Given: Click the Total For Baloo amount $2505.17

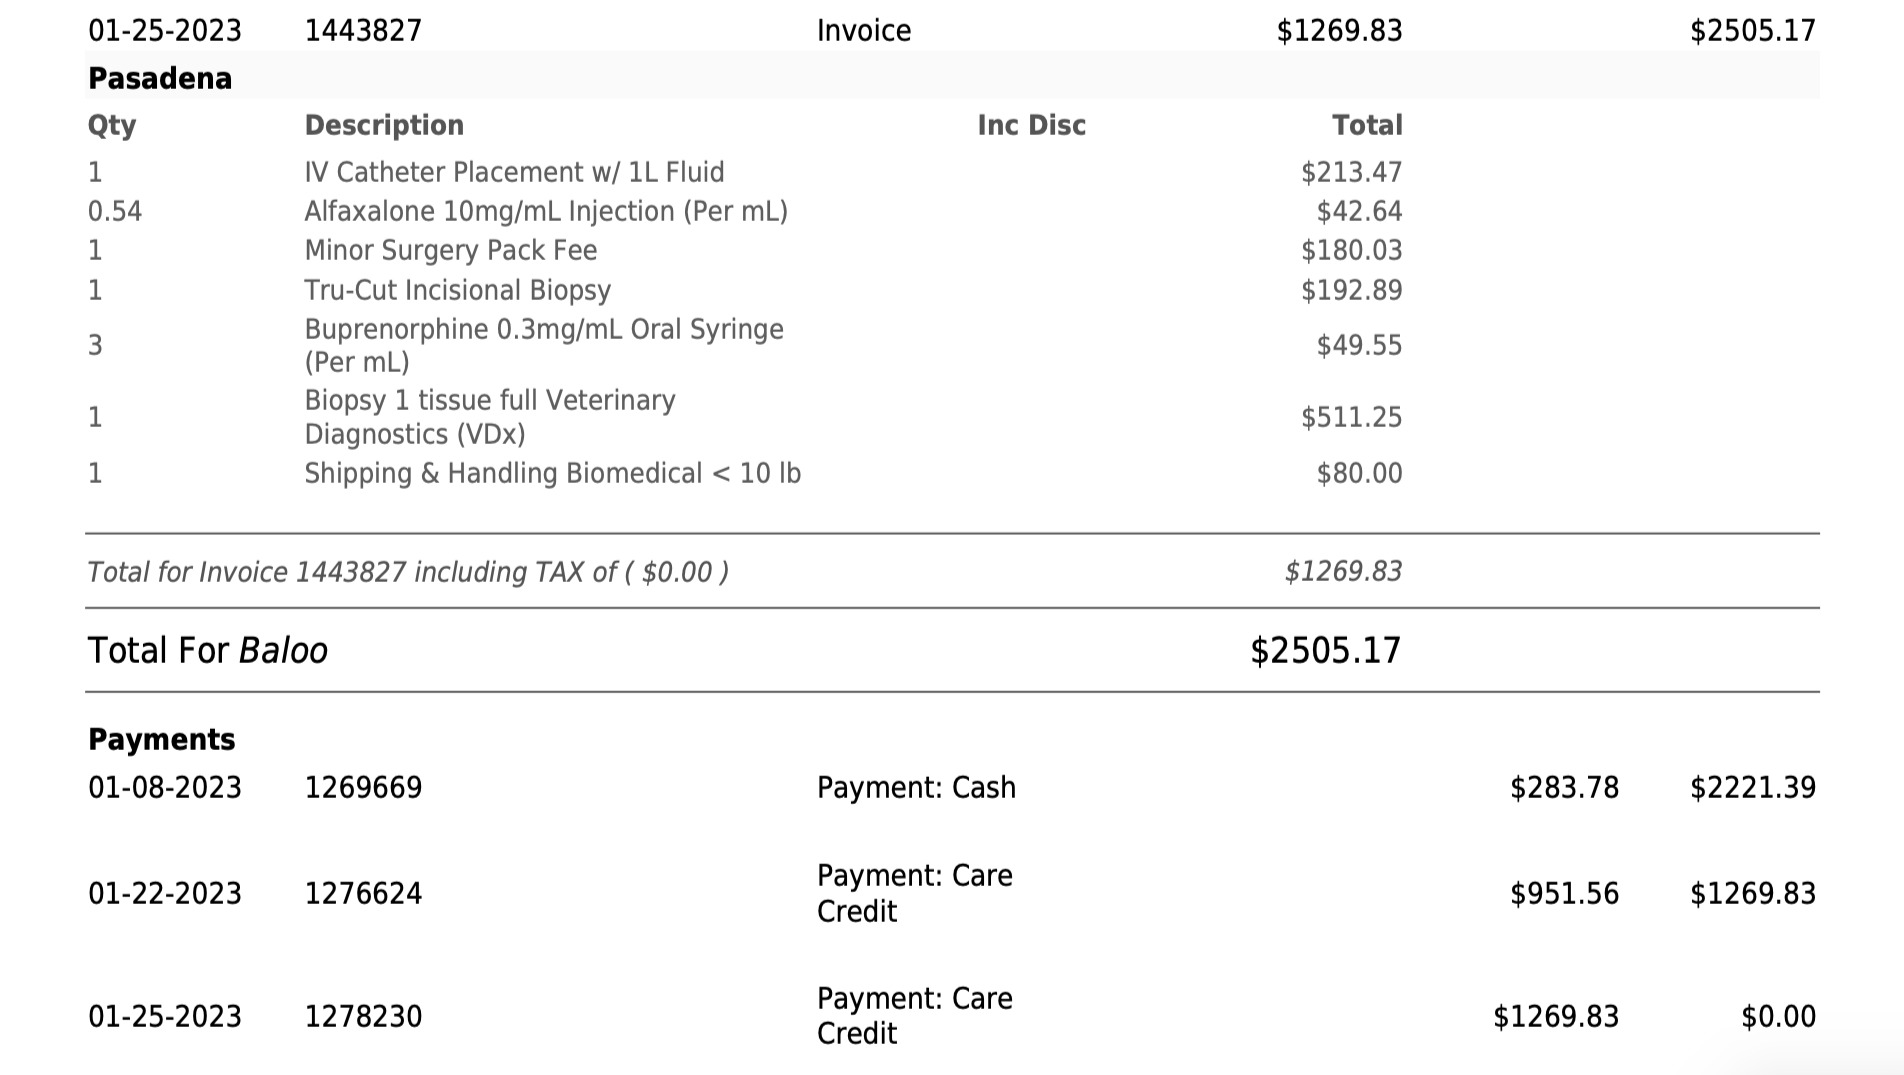Looking at the screenshot, I should (1325, 650).
